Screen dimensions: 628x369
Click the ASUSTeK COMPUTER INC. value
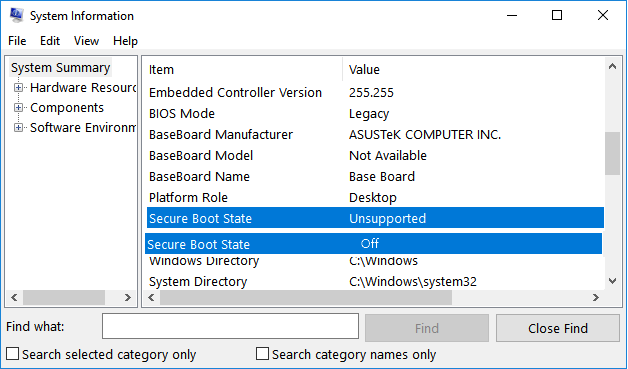425,135
